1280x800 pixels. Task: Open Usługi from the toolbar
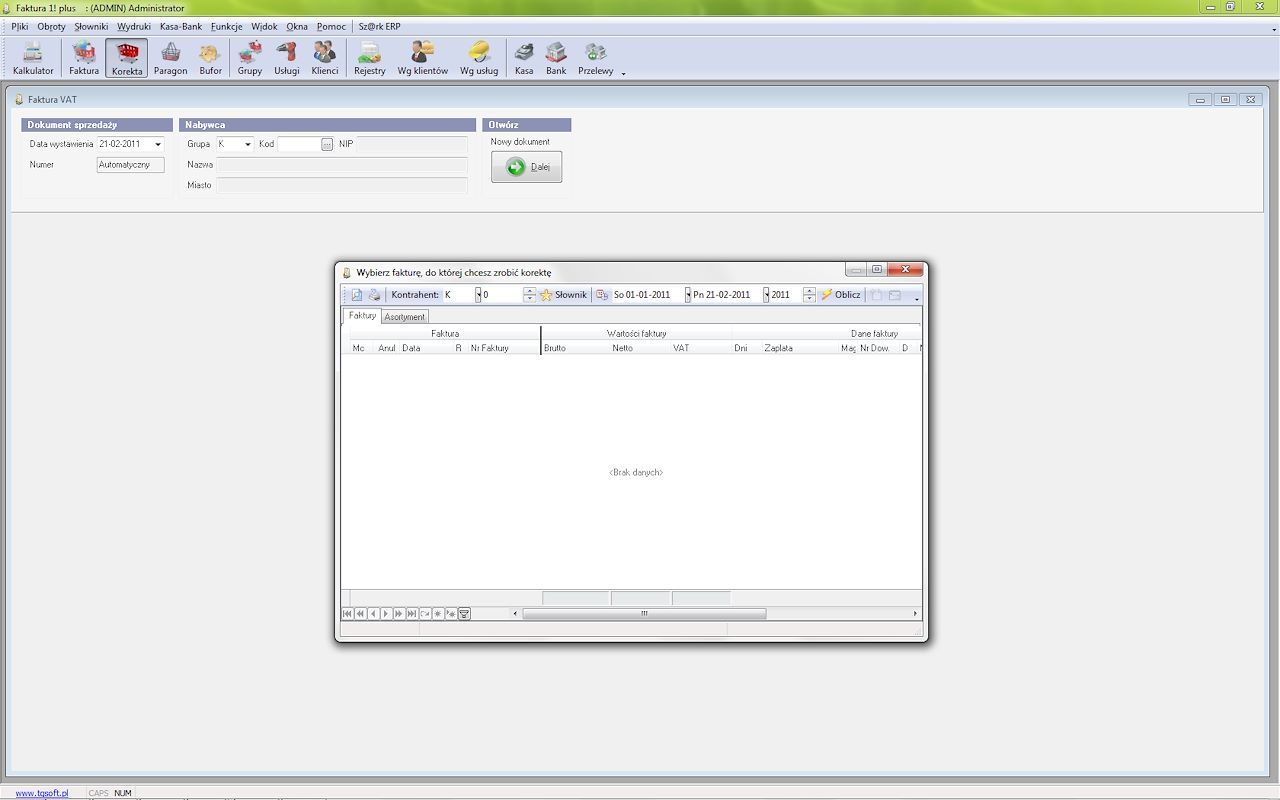(287, 58)
